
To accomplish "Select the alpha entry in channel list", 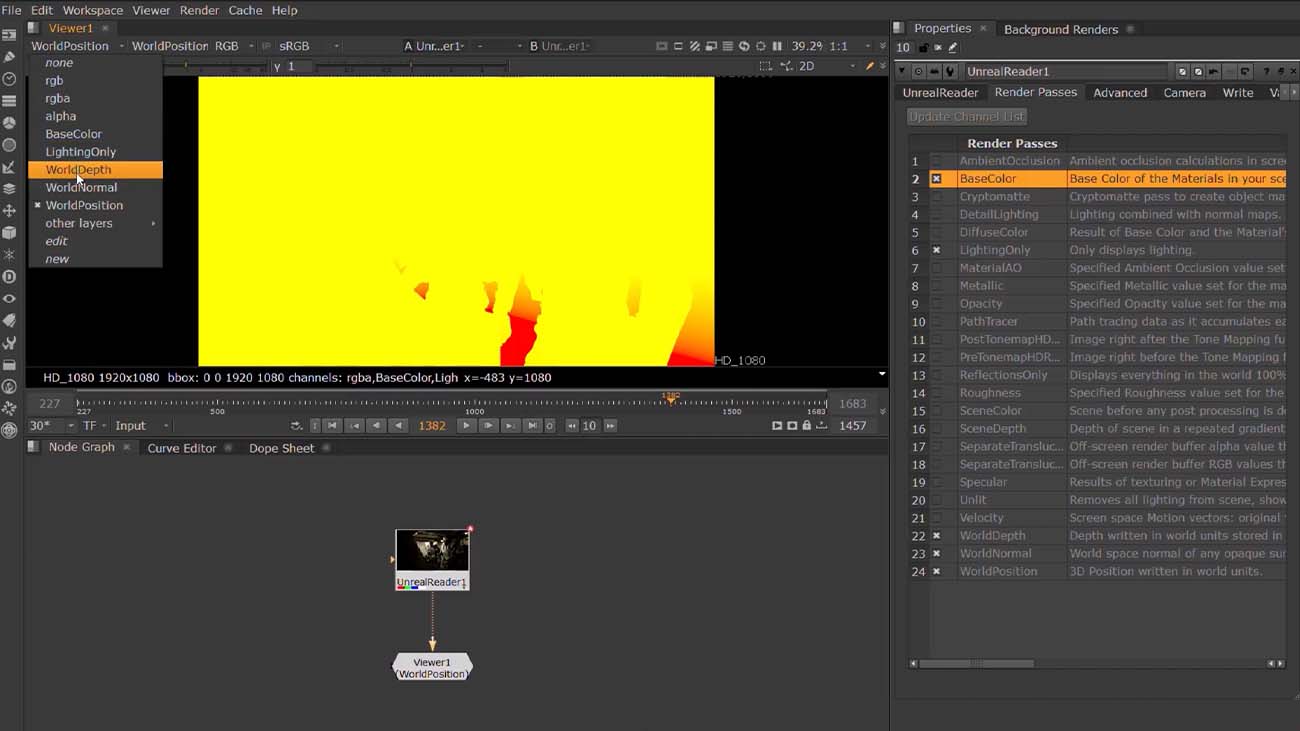I will [95, 116].
